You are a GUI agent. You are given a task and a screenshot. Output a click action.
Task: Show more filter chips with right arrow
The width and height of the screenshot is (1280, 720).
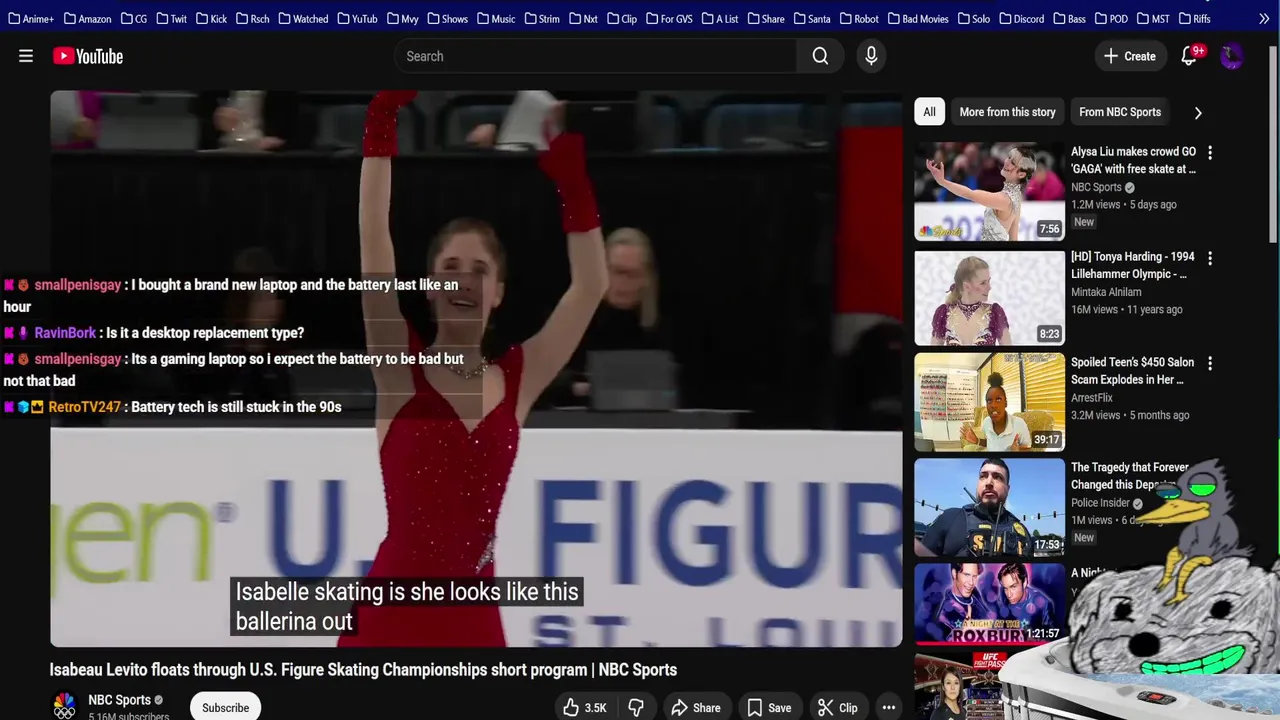[1198, 112]
